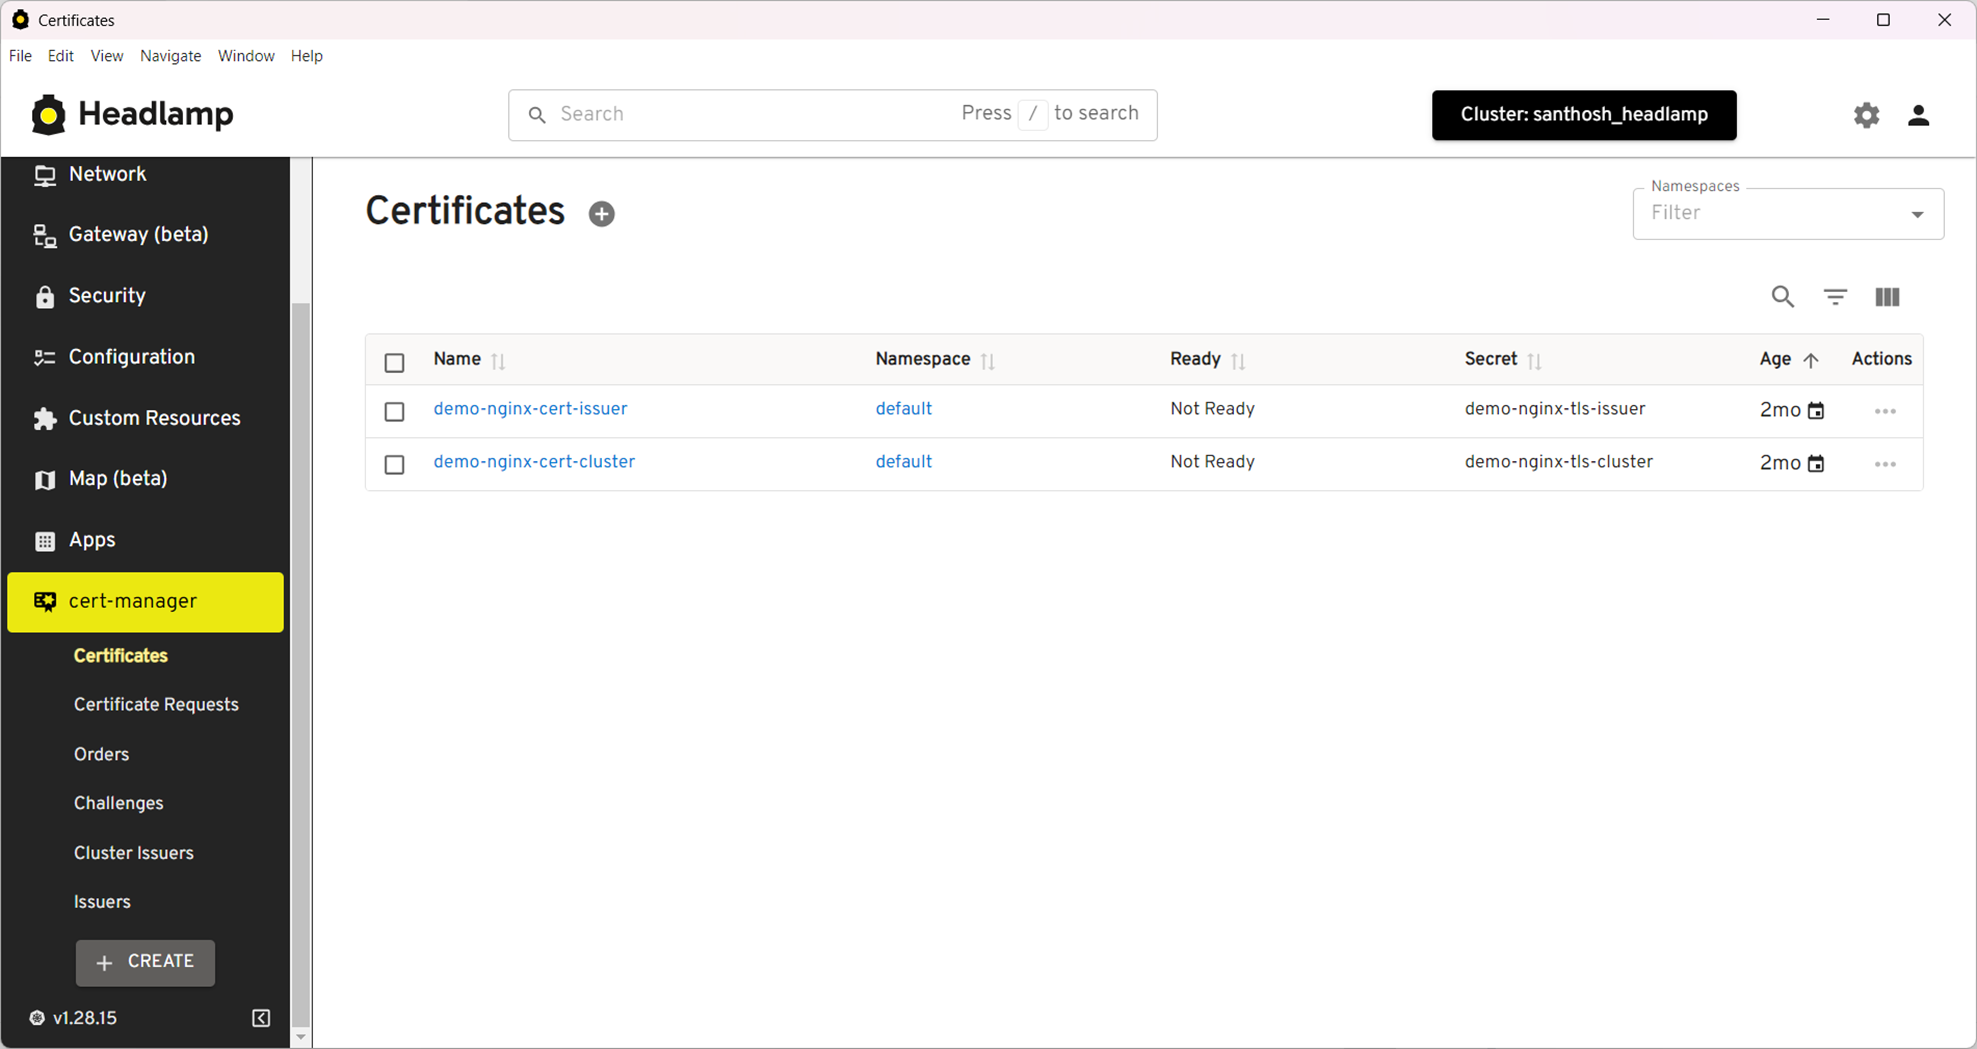
Task: Show or hide columns icon
Action: pos(1887,297)
